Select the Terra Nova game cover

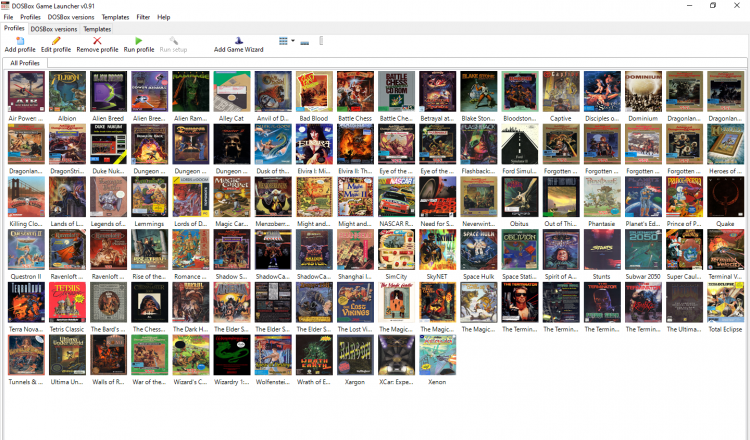[26, 302]
